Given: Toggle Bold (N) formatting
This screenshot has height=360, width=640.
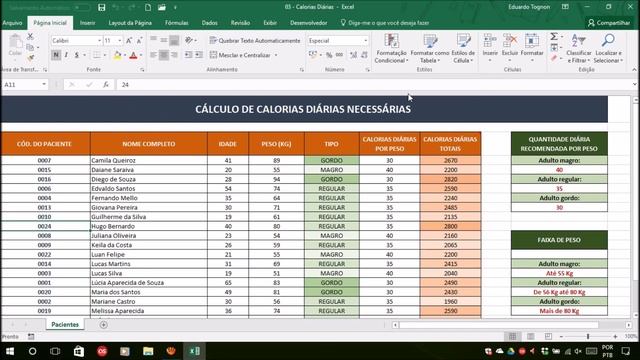Looking at the screenshot, I should (56, 55).
